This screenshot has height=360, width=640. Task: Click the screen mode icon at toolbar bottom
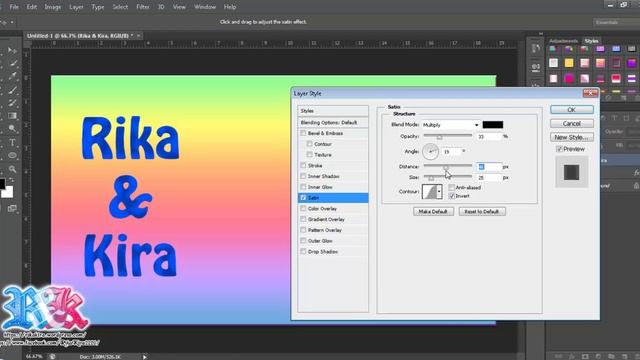coord(12,209)
